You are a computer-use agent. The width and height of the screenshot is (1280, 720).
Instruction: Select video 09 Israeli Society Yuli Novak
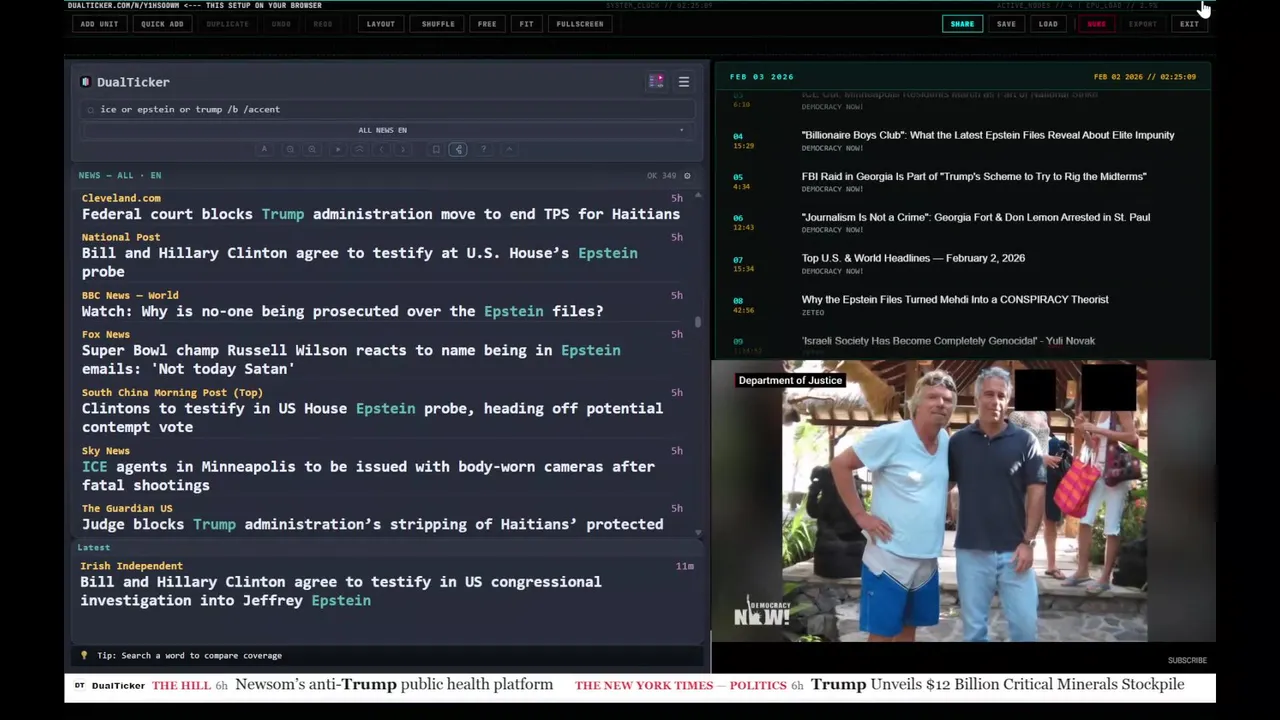coord(948,341)
